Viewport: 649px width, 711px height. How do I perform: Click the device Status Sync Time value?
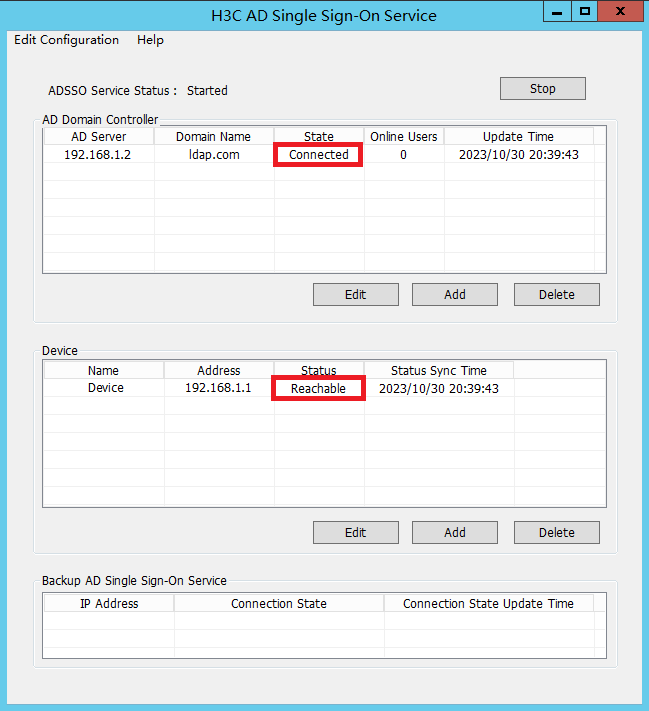click(439, 389)
